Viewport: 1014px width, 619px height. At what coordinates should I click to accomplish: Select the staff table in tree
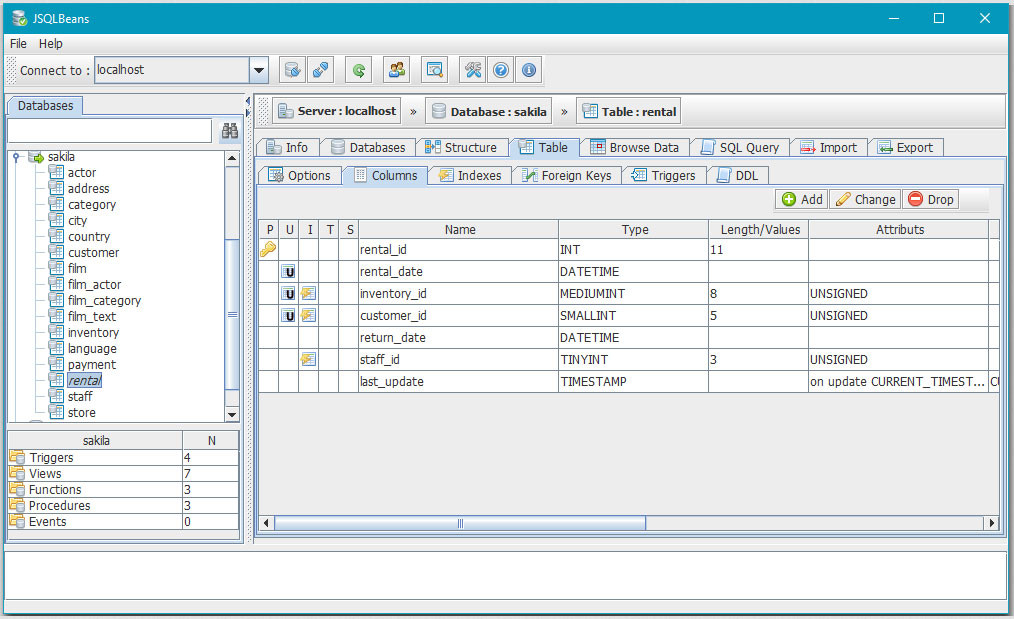tap(80, 396)
